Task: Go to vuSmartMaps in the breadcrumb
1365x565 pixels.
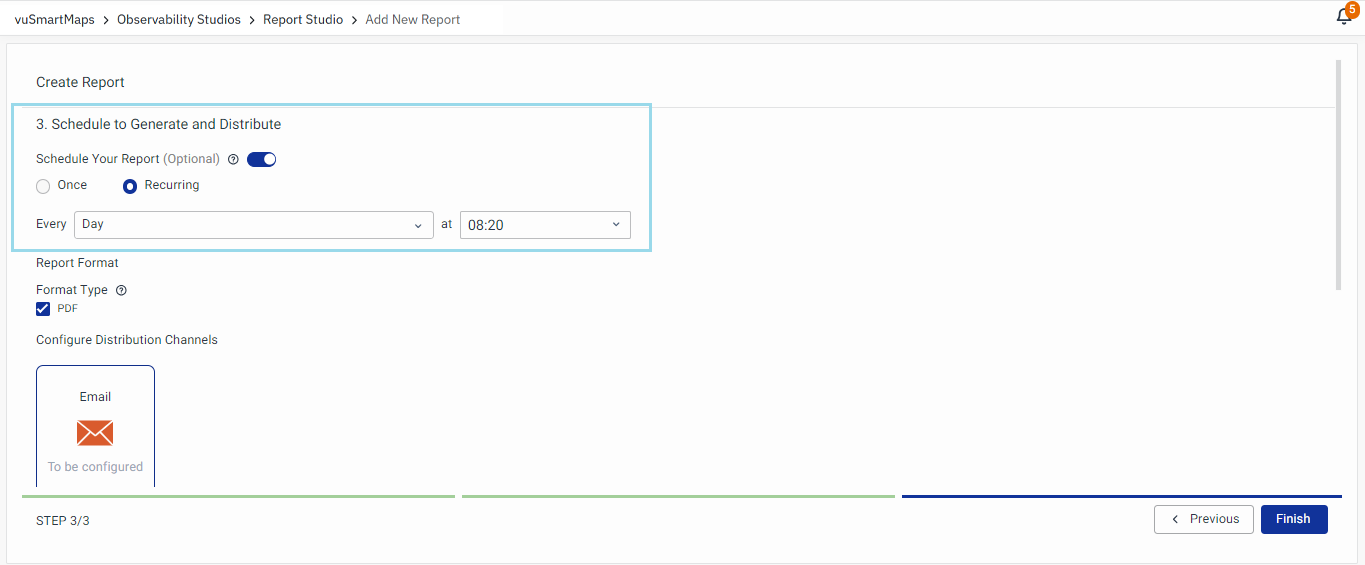Action: point(54,19)
